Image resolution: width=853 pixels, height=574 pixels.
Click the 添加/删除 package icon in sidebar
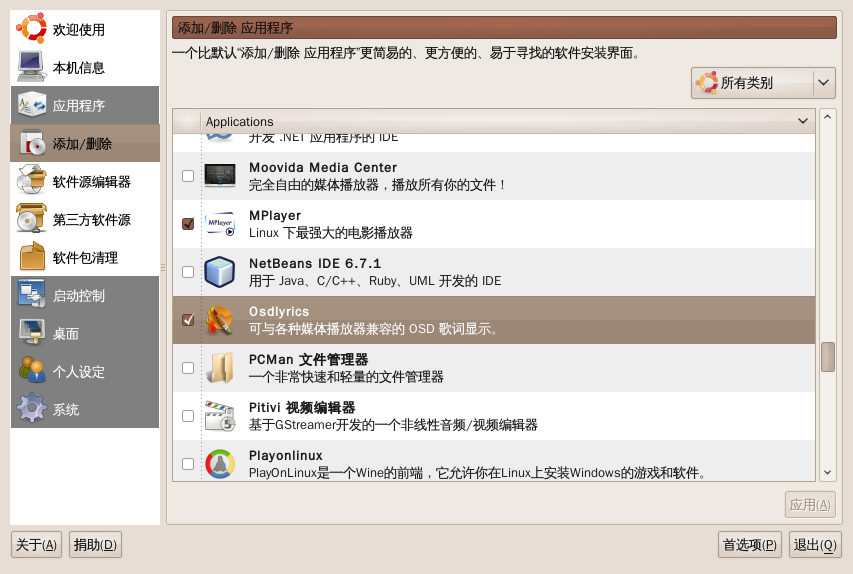(x=32, y=143)
